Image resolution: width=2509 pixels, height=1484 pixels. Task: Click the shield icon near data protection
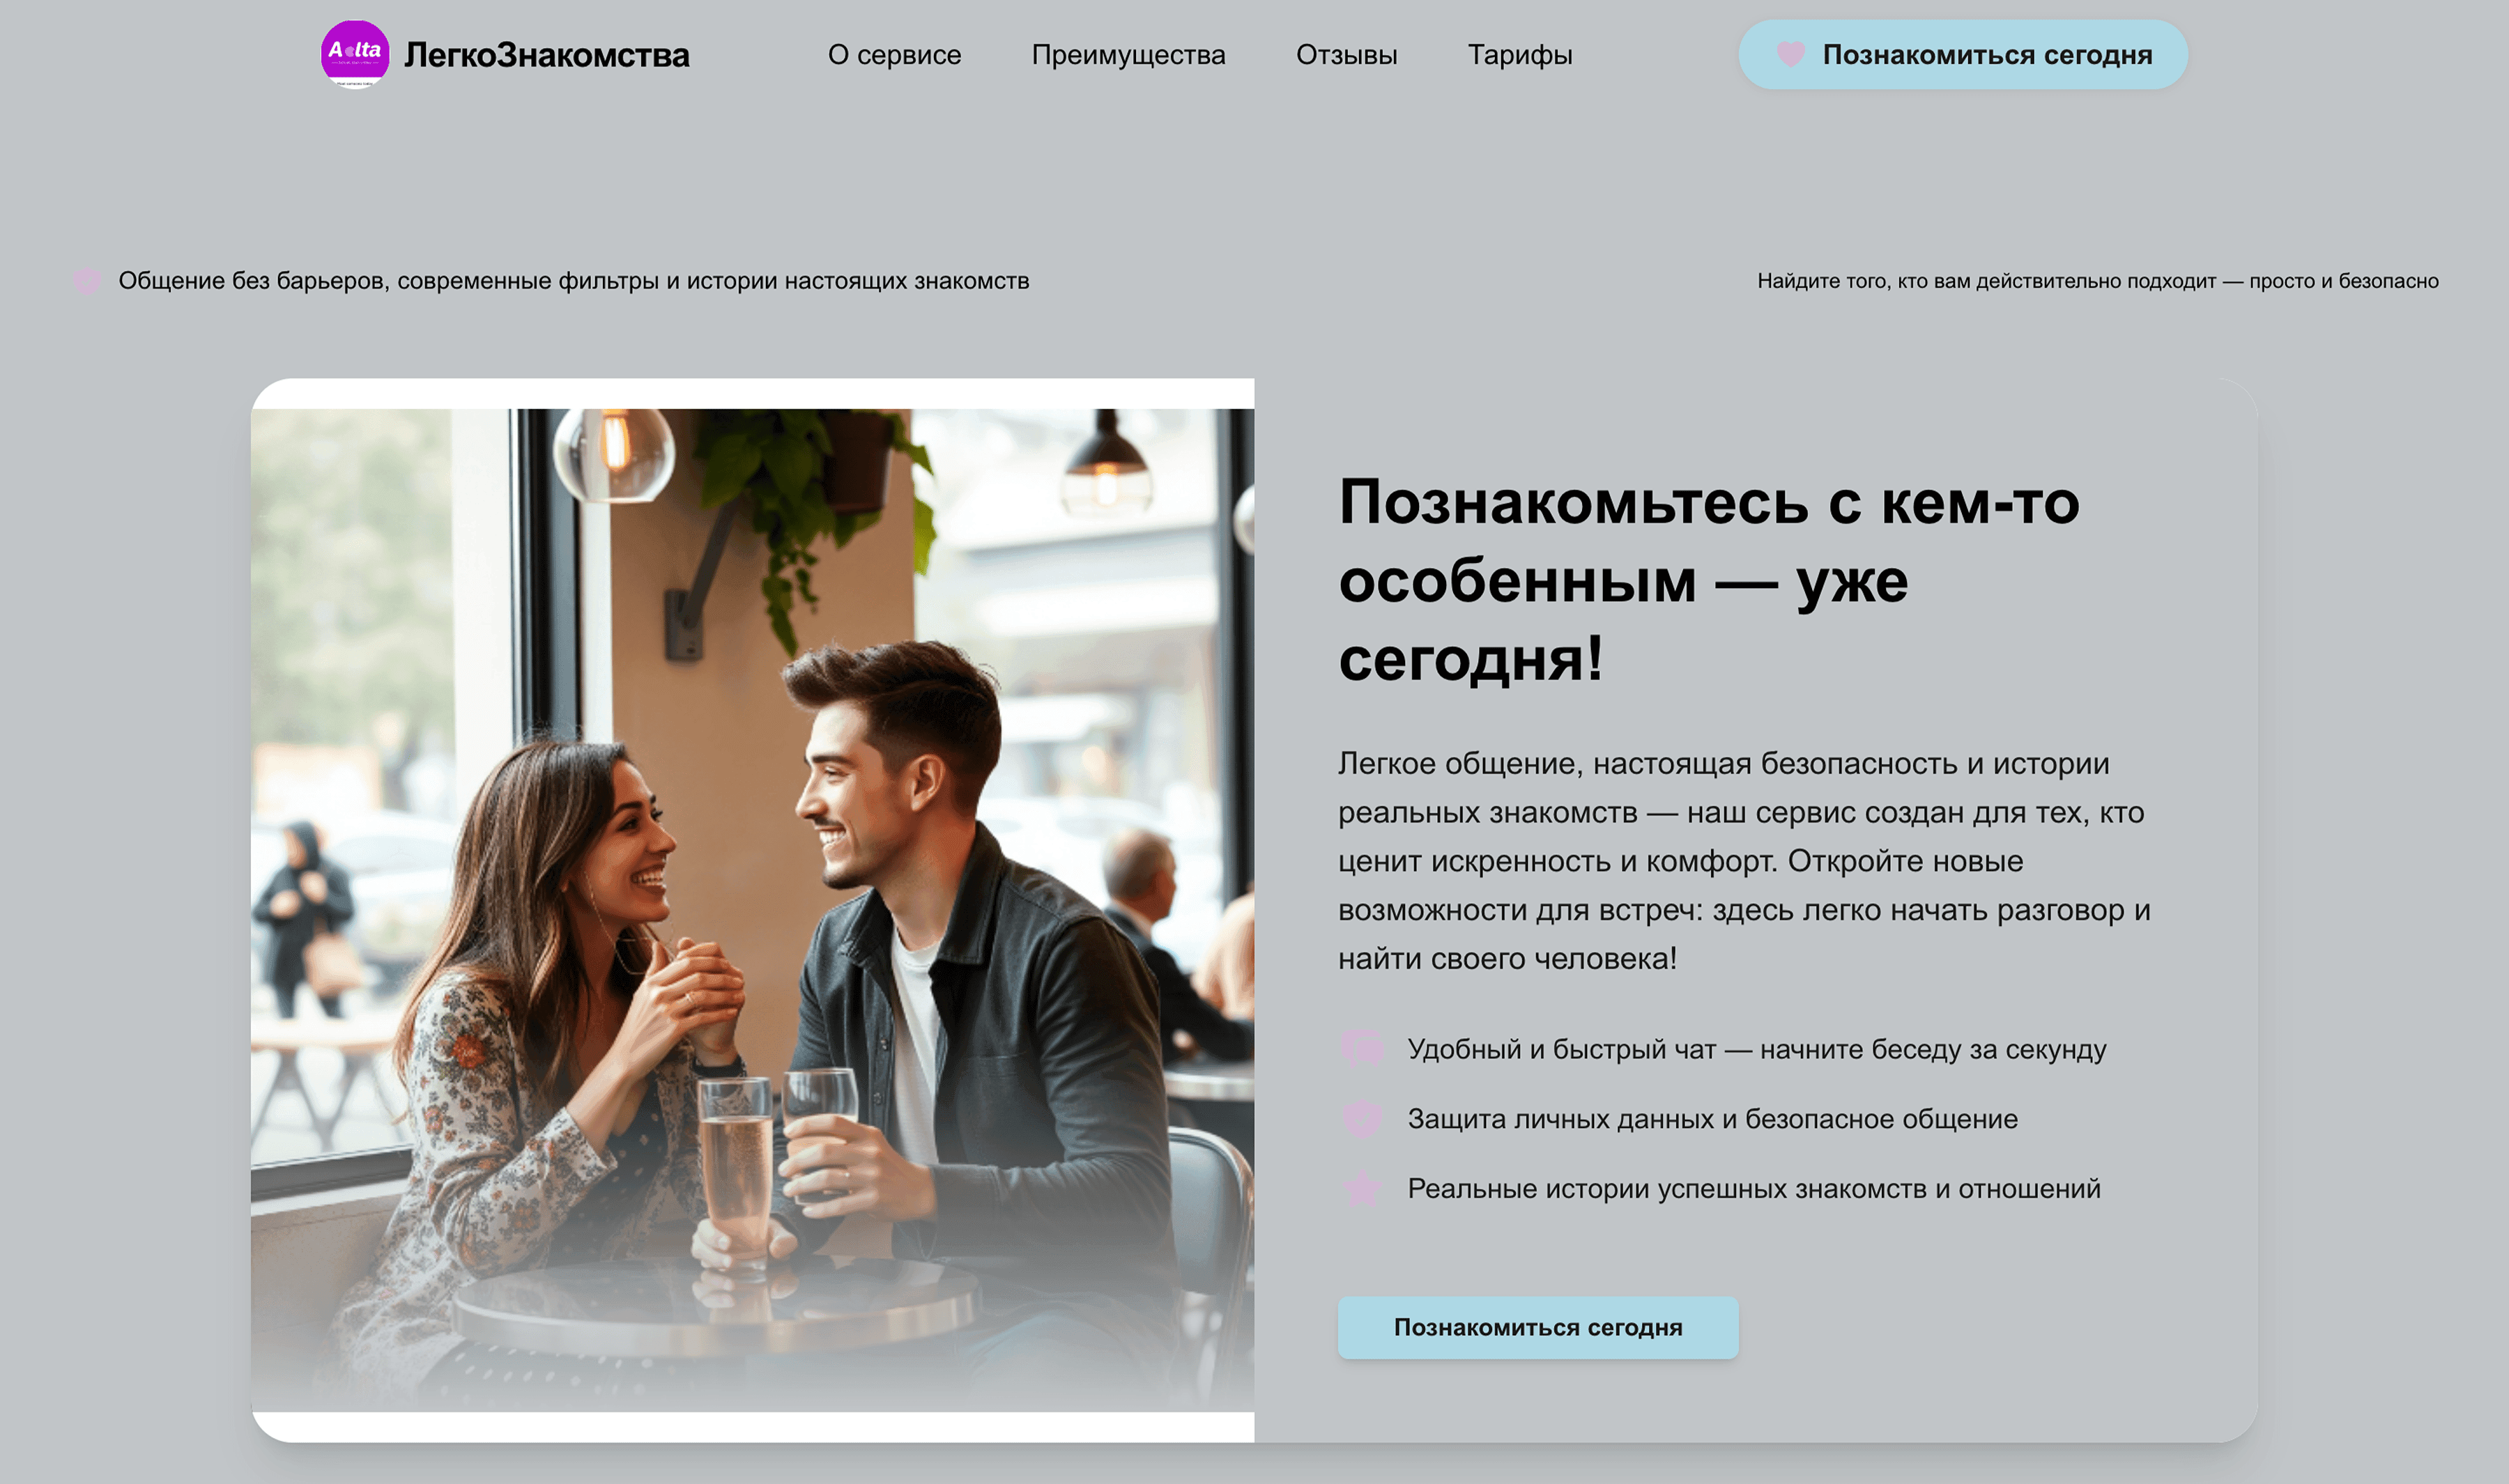tap(1362, 1118)
